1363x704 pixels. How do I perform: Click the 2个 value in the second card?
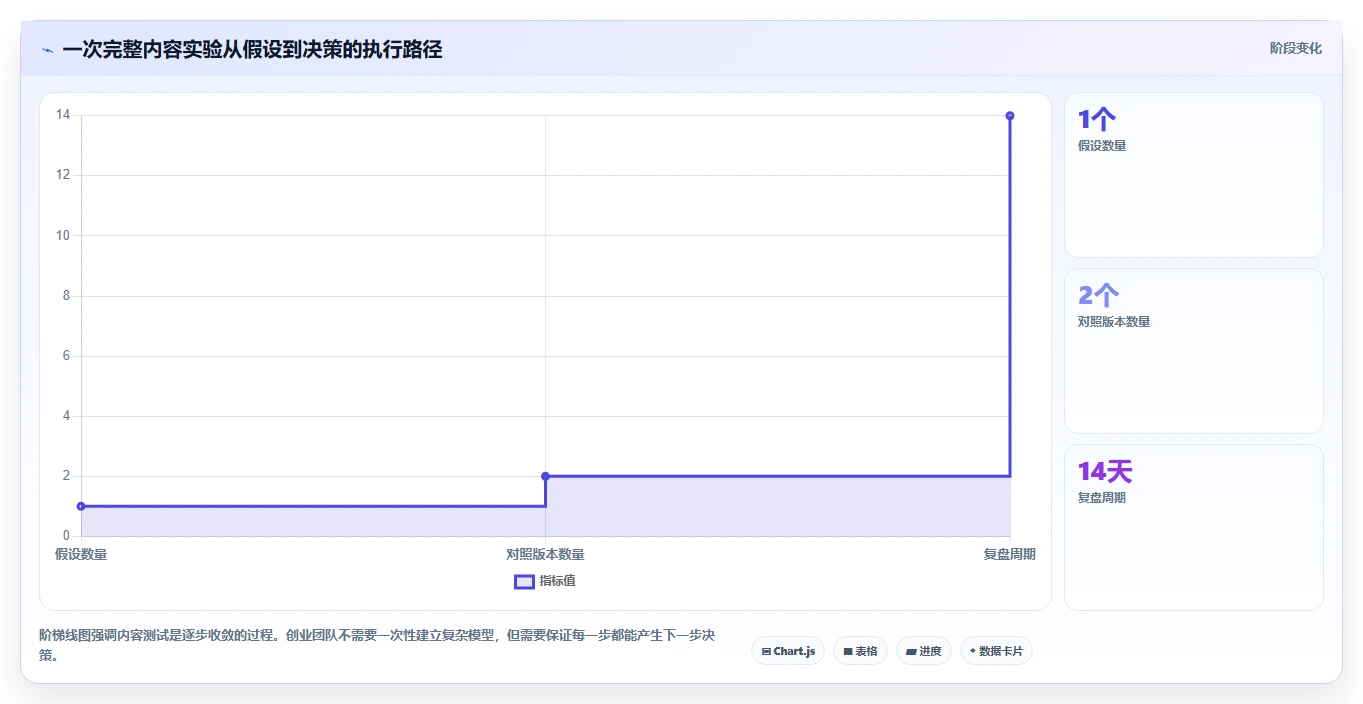(x=1098, y=296)
